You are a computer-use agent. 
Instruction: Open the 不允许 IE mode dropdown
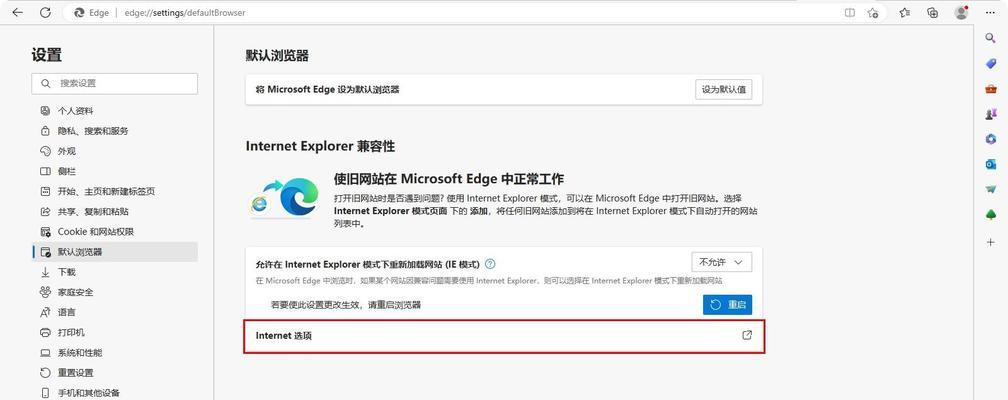click(x=721, y=262)
